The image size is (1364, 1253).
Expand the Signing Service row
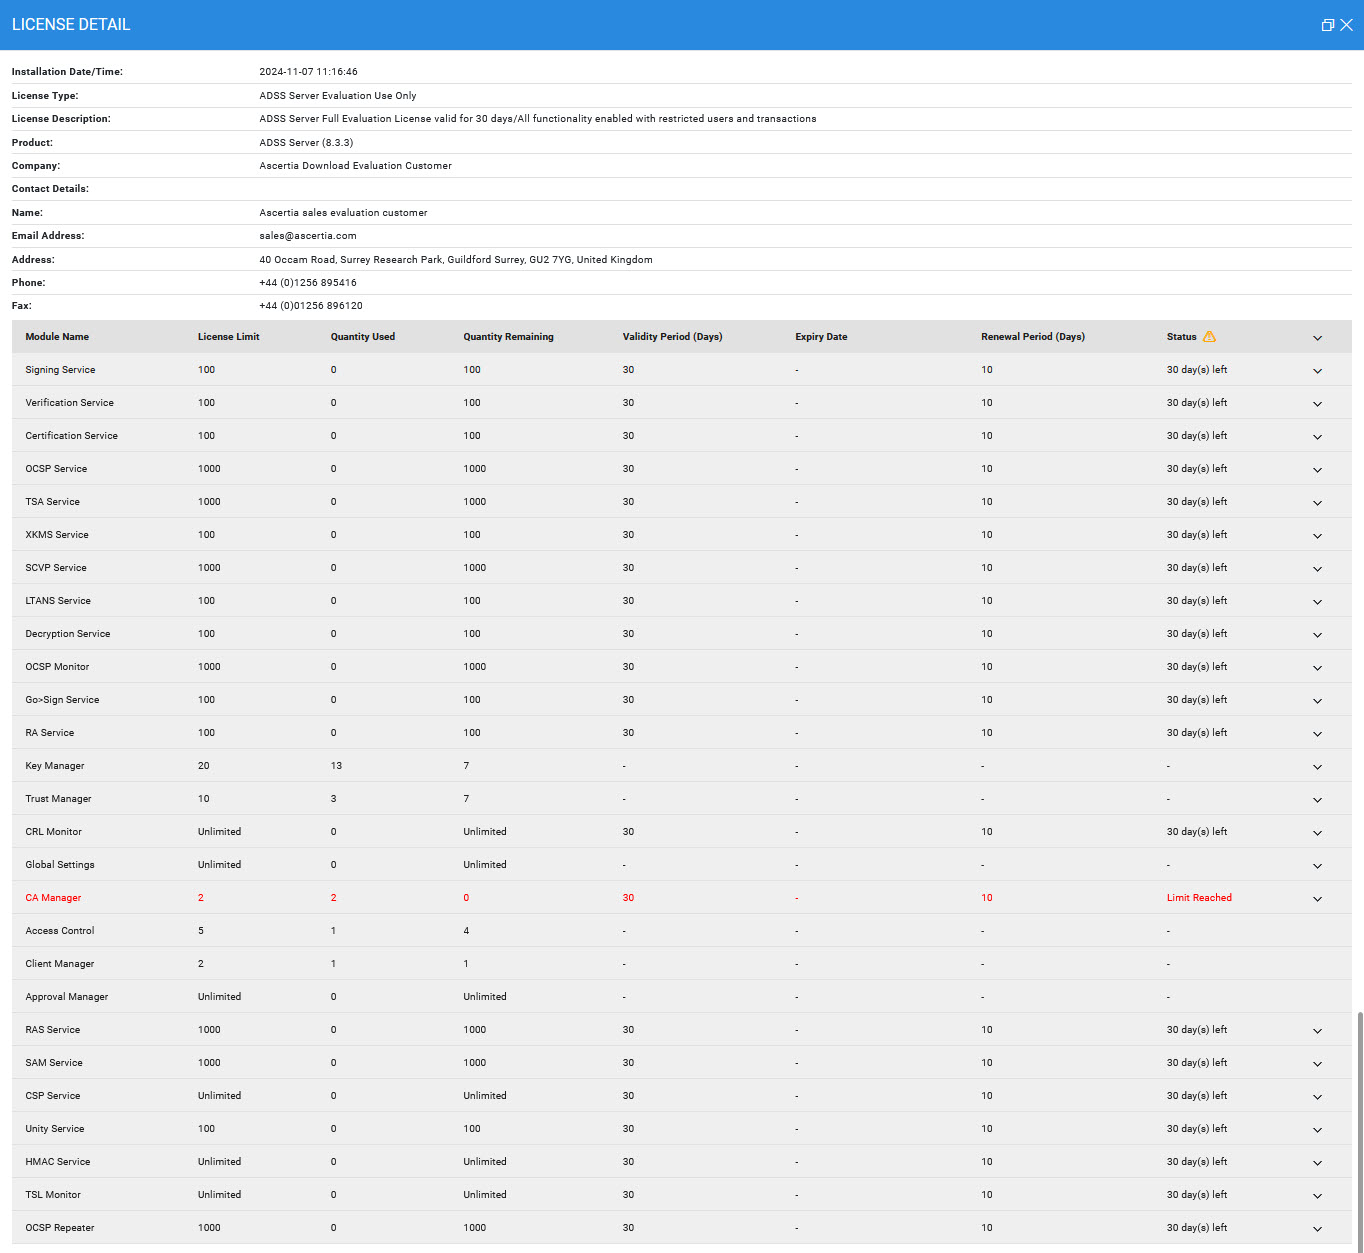tap(1317, 371)
